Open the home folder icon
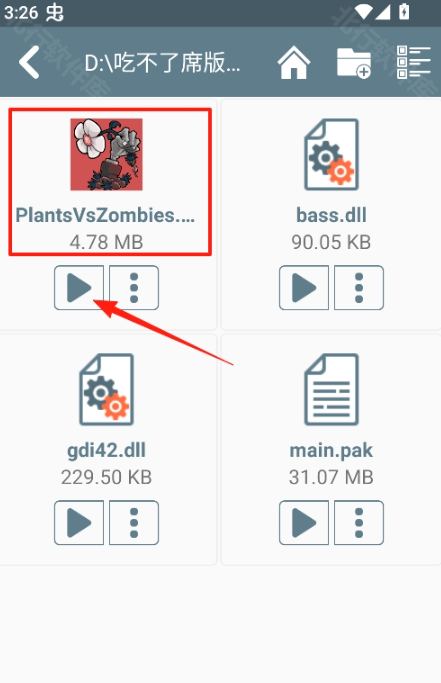This screenshot has width=441, height=683. click(x=294, y=62)
